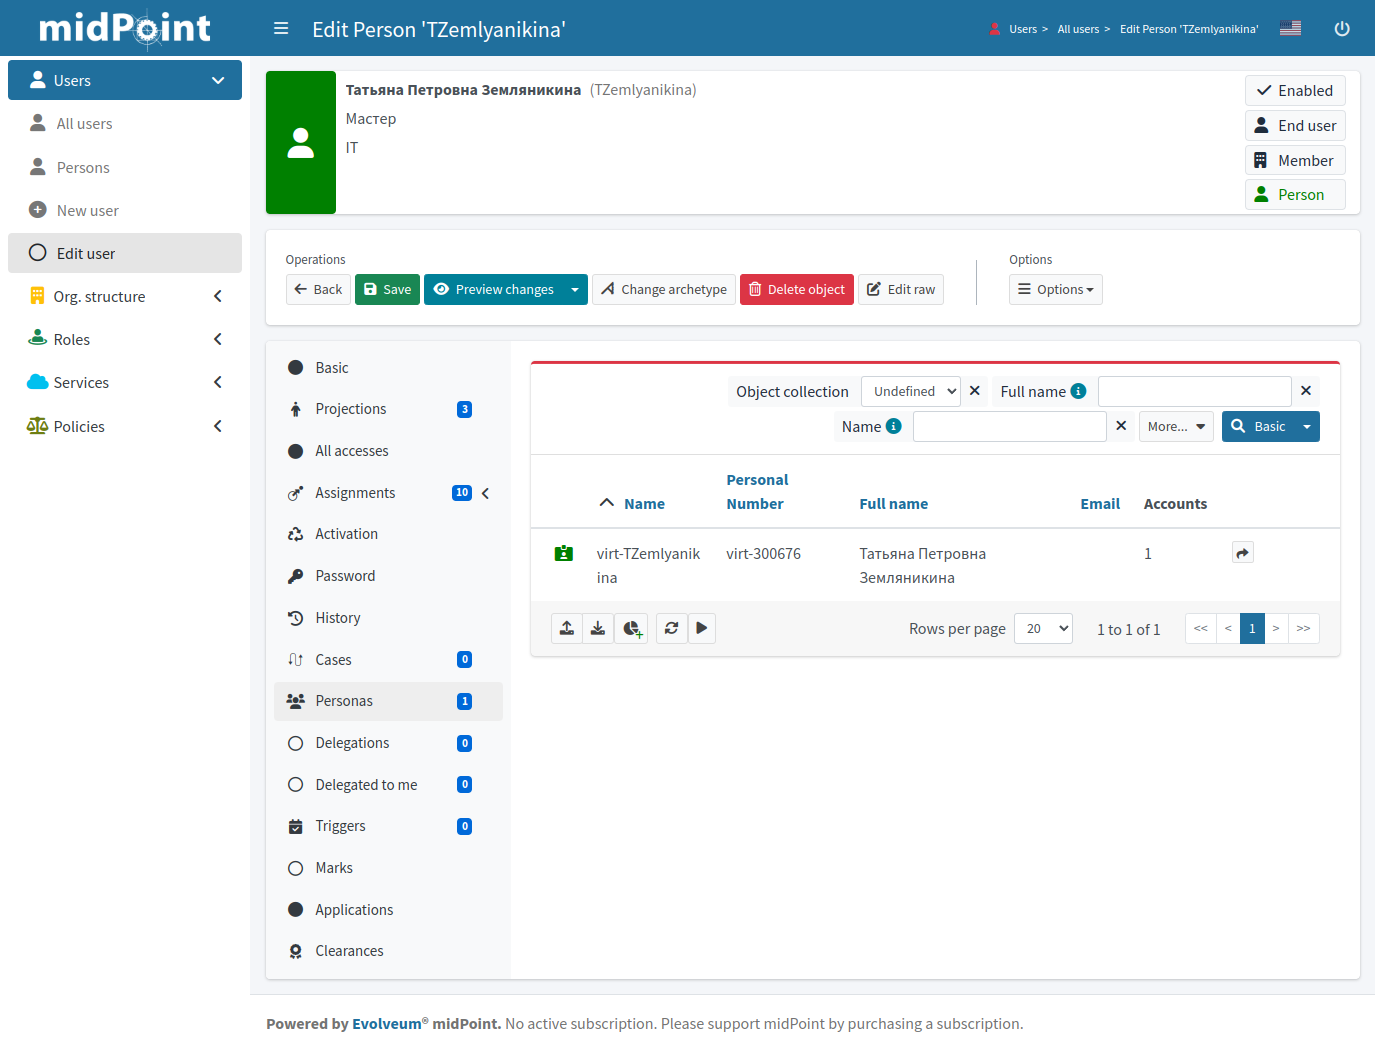Select Edit user in sidebar
Viewport: 1375px width, 1051px height.
click(x=125, y=253)
